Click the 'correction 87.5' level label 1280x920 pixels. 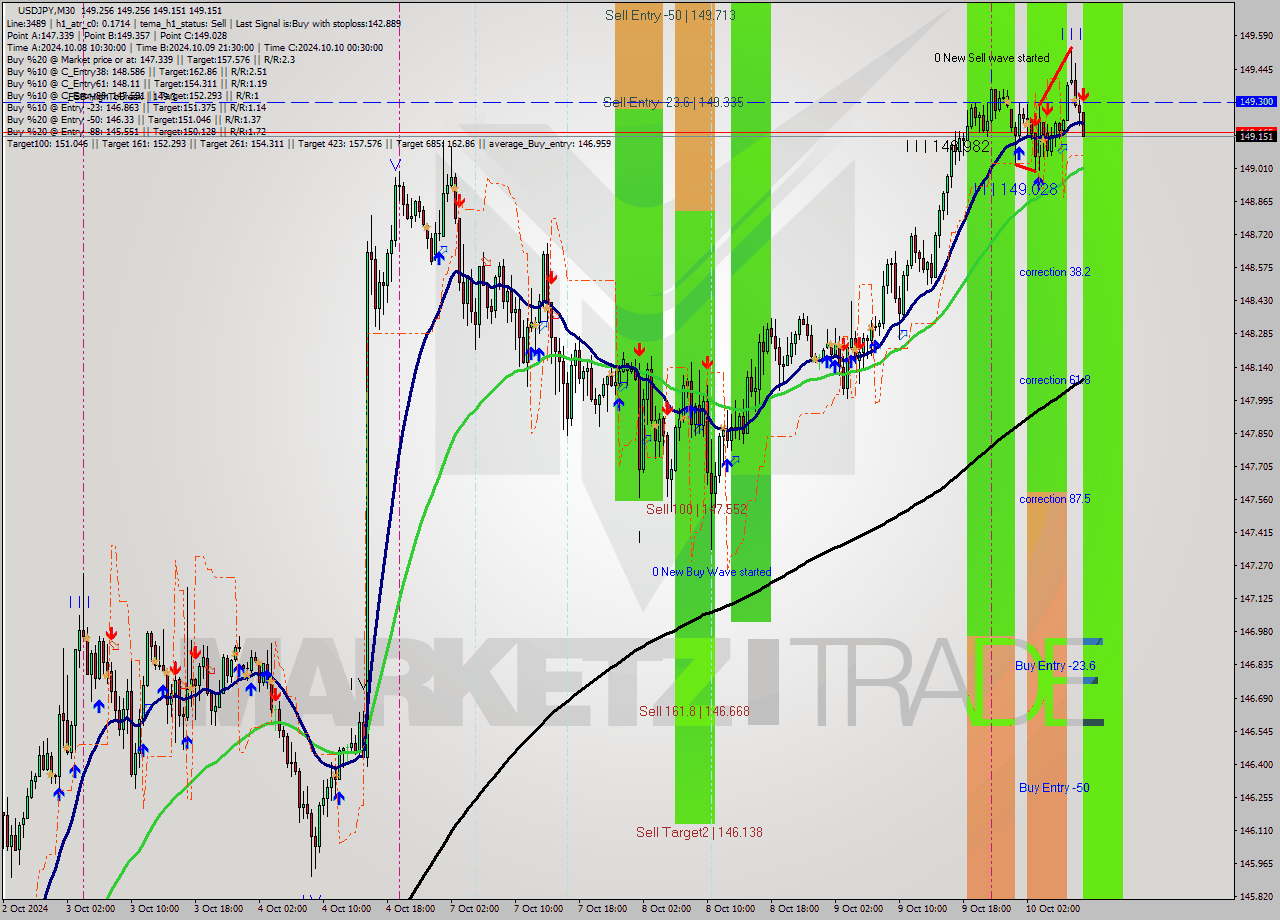1054,499
